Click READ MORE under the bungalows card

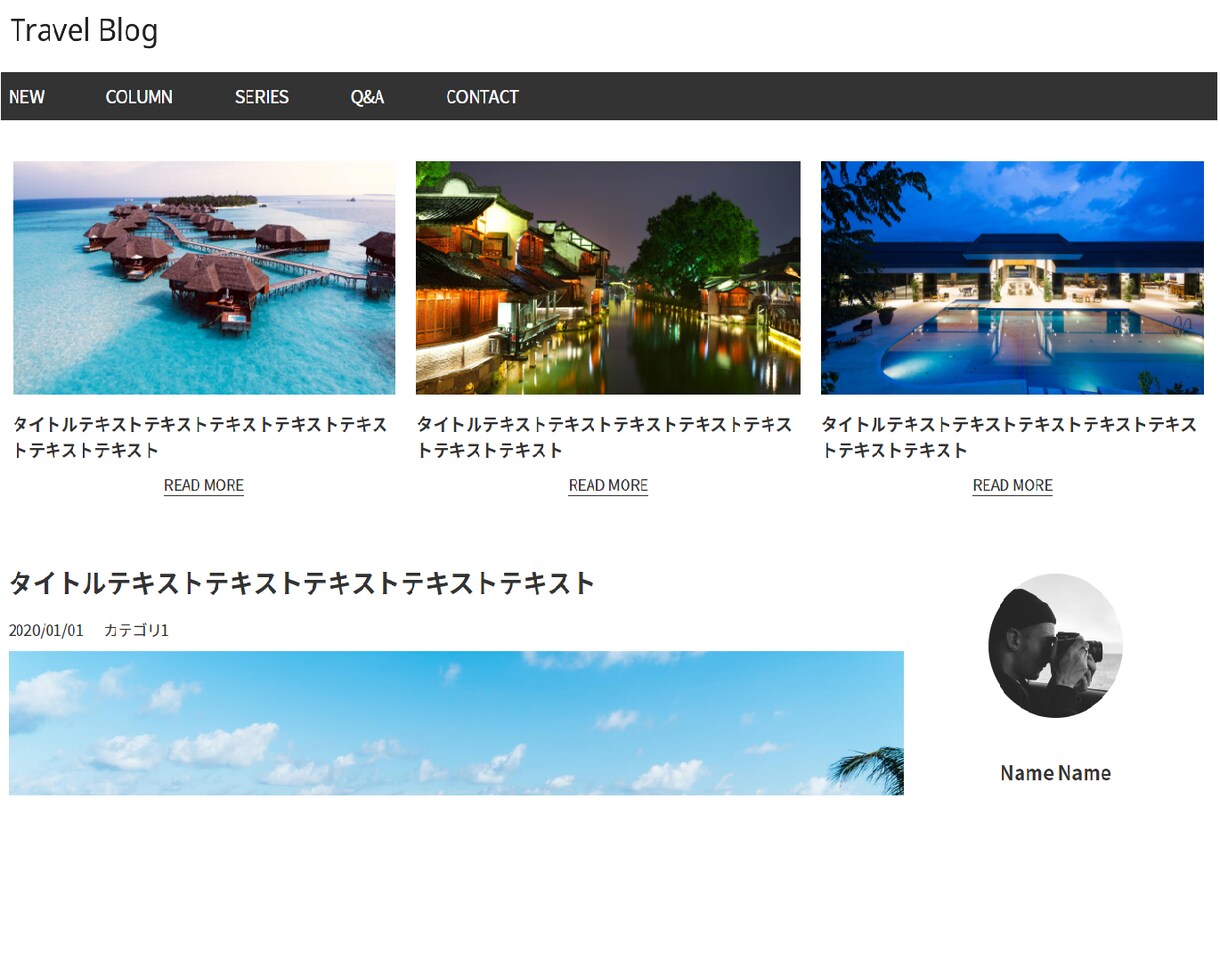(x=204, y=486)
